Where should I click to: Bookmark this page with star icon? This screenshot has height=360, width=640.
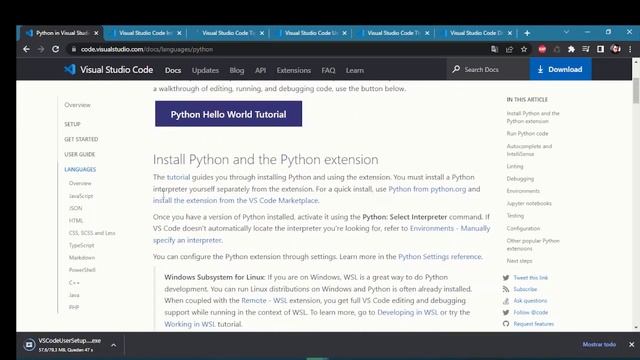[x=524, y=49]
